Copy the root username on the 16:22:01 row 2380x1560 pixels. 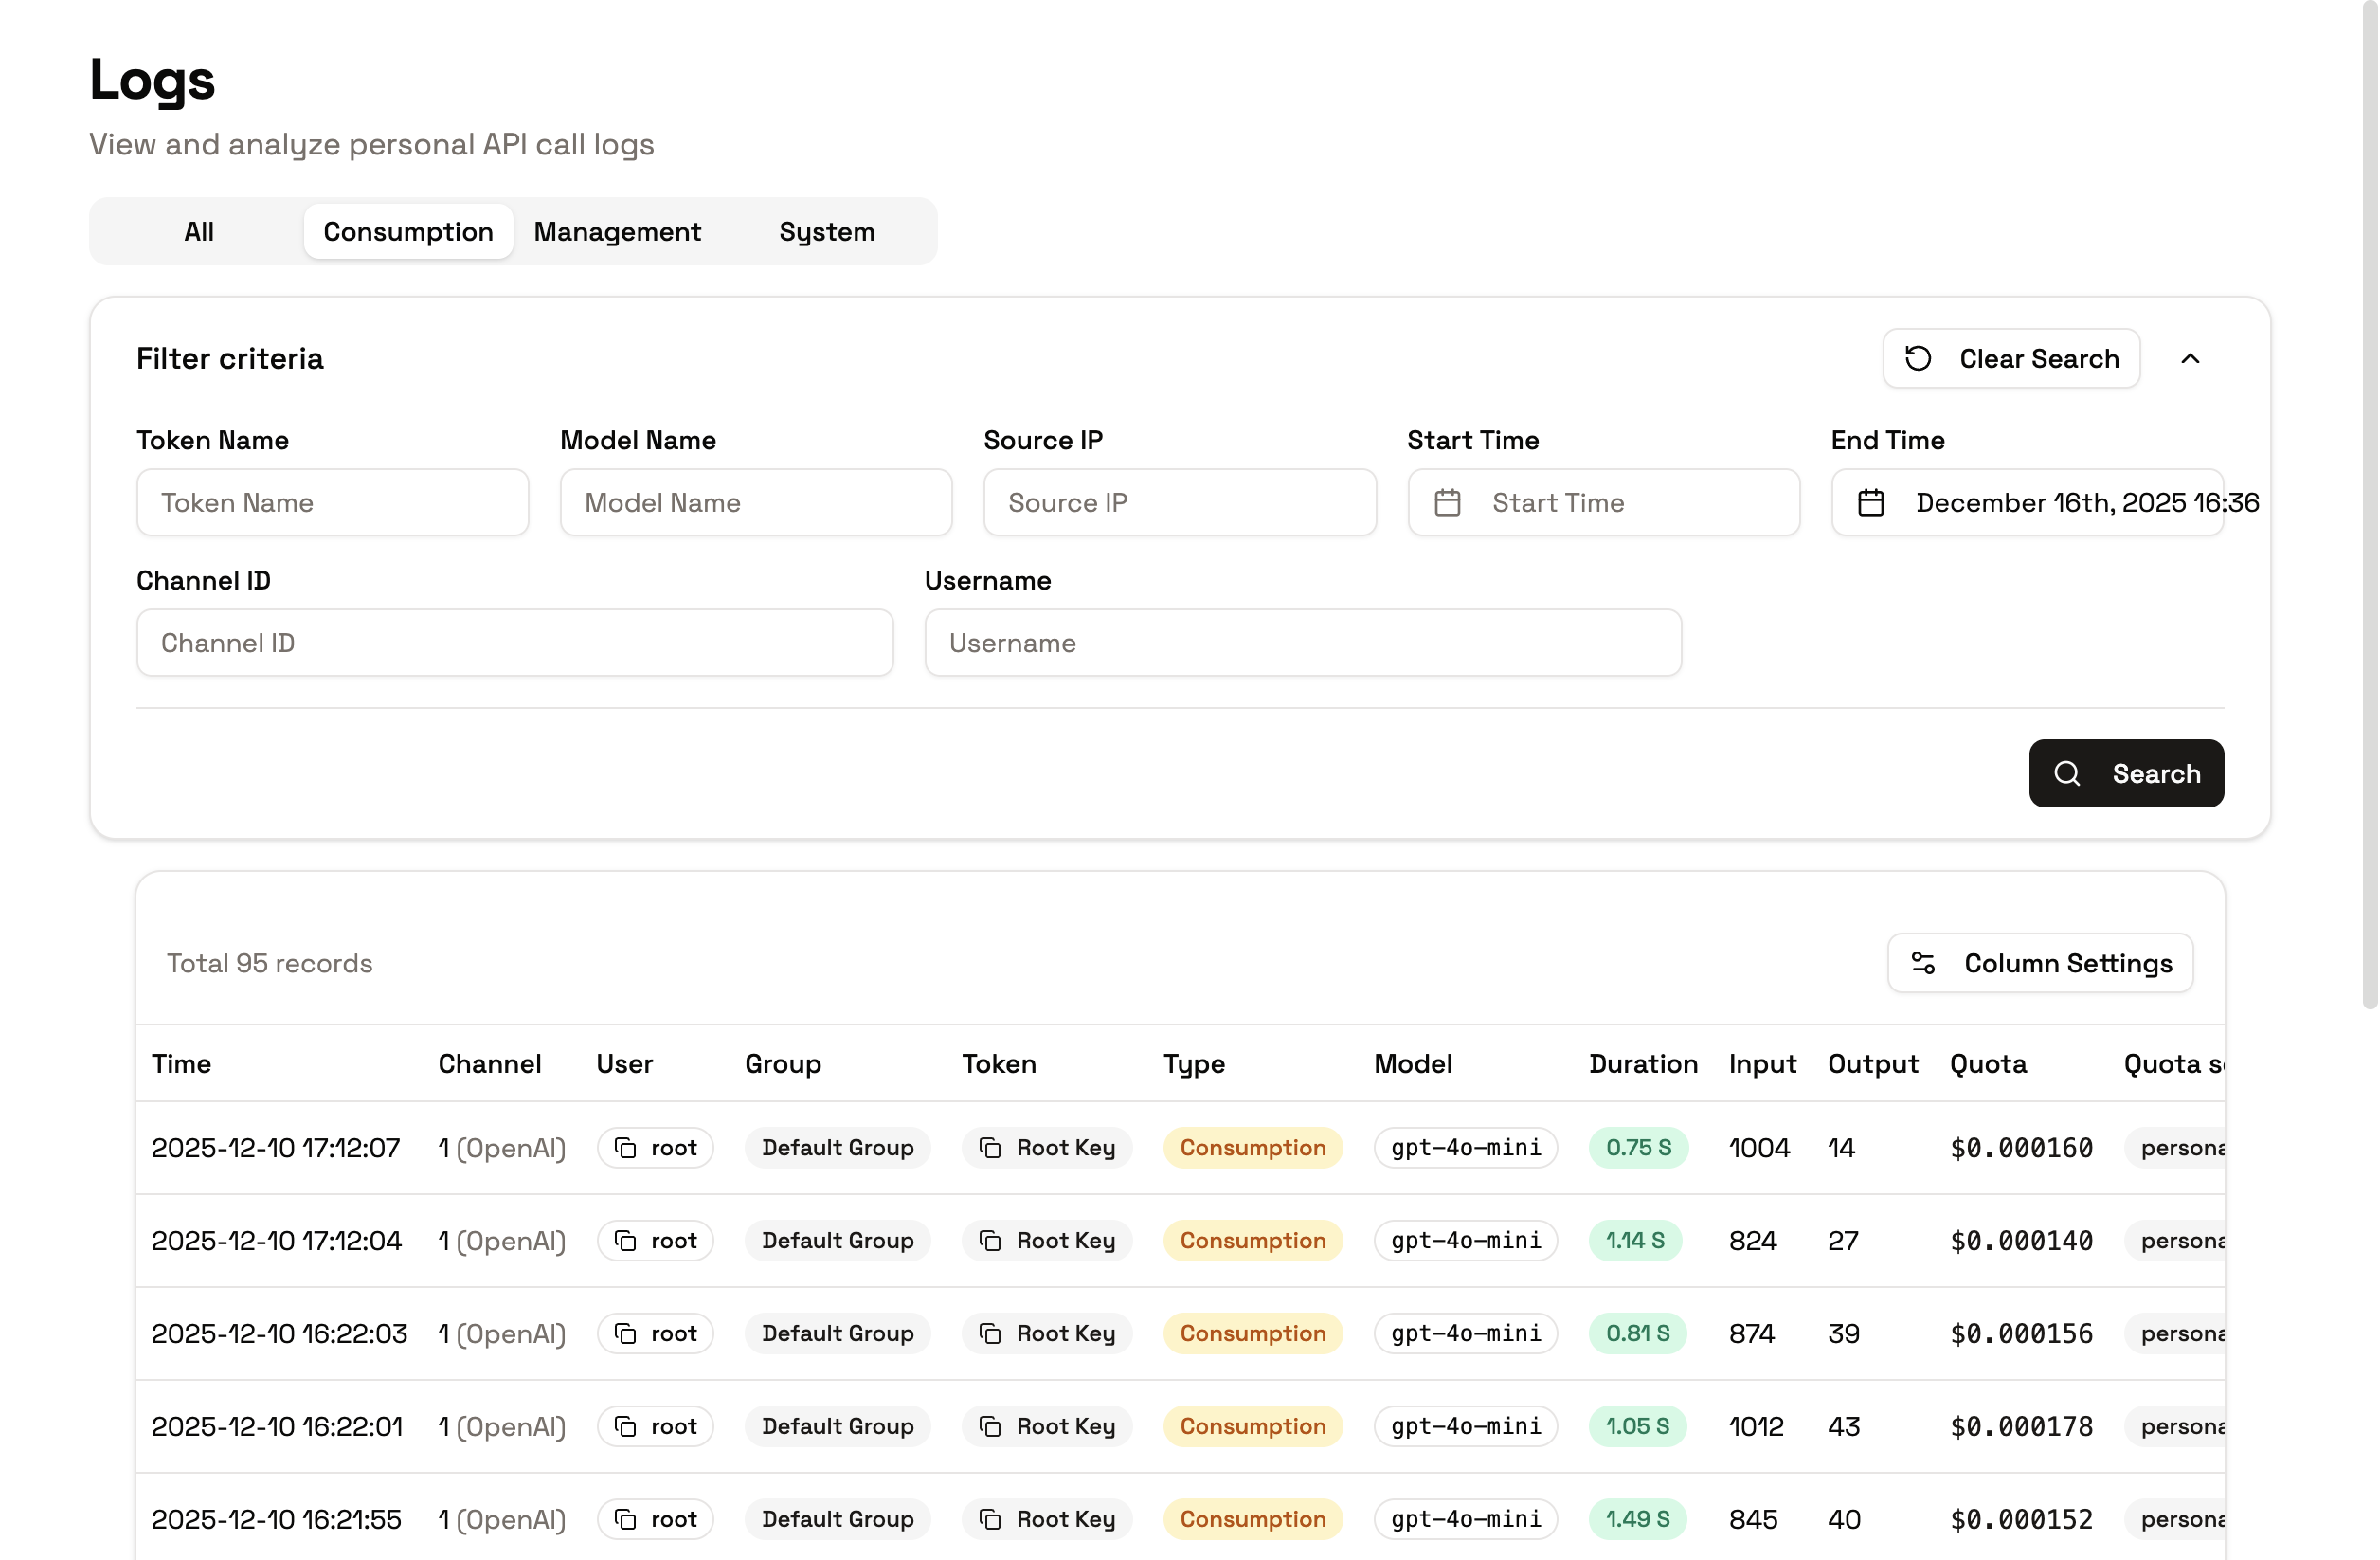point(624,1426)
